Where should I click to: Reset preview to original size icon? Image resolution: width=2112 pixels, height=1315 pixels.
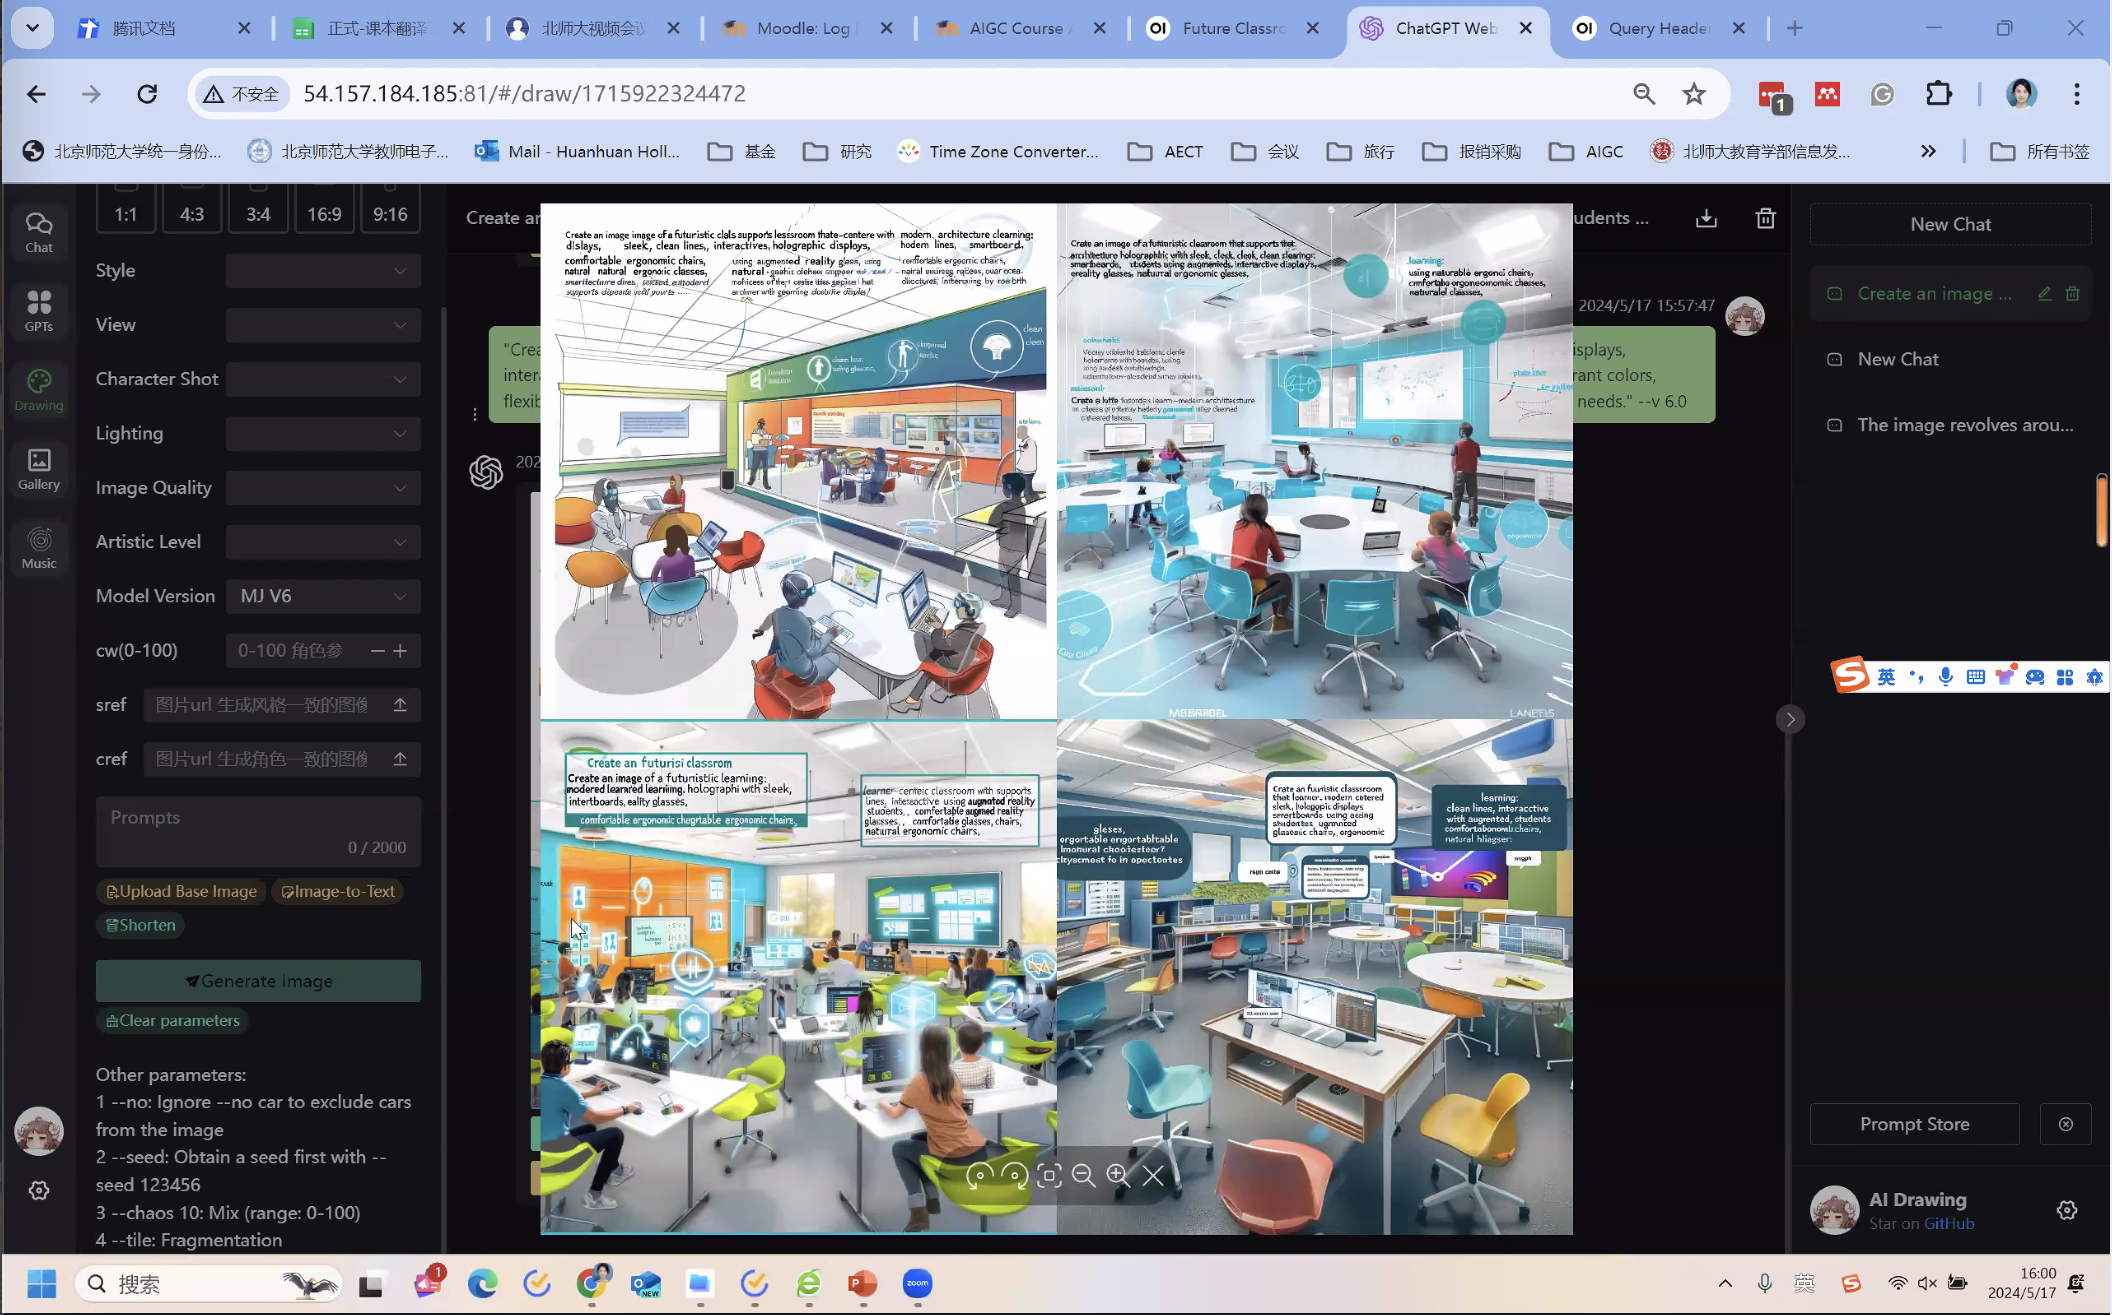click(1049, 1176)
